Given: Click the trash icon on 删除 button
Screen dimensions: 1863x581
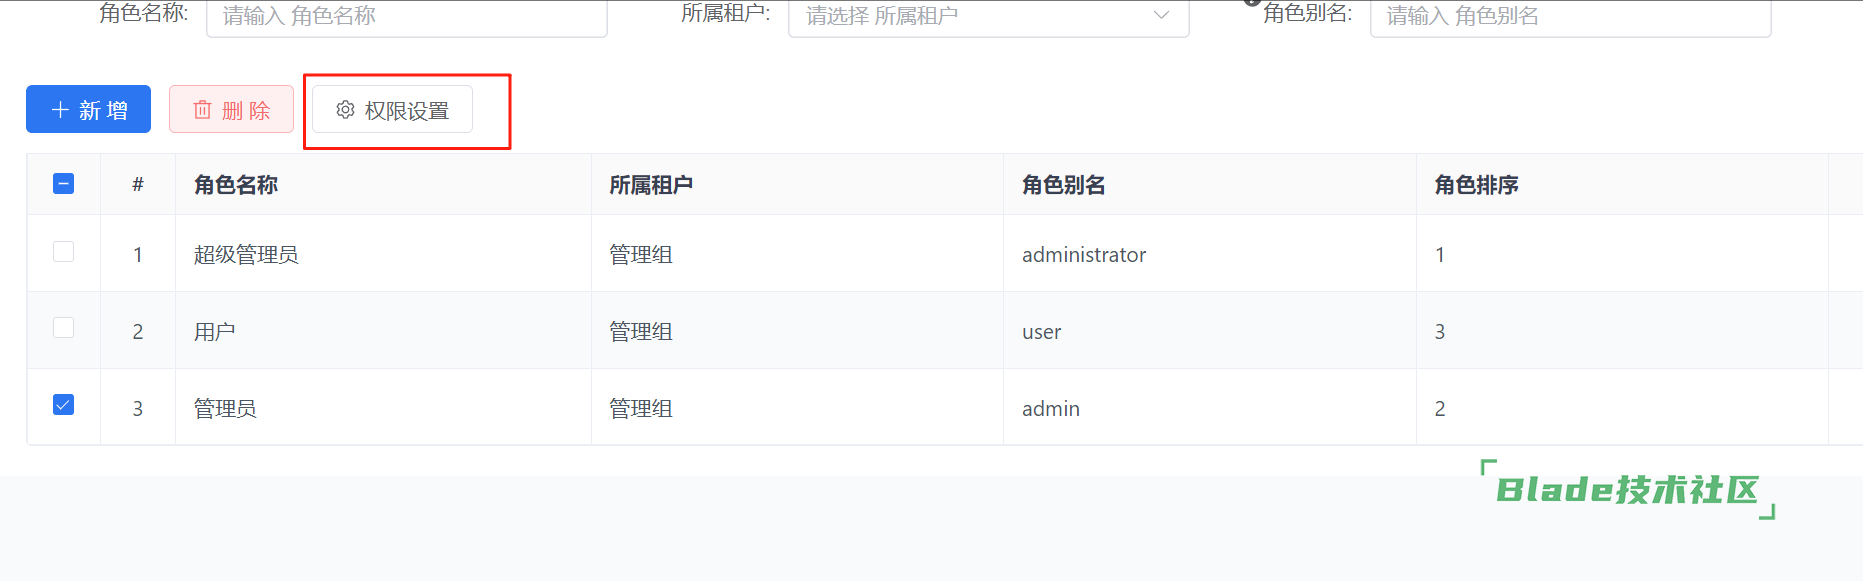Looking at the screenshot, I should tap(202, 110).
